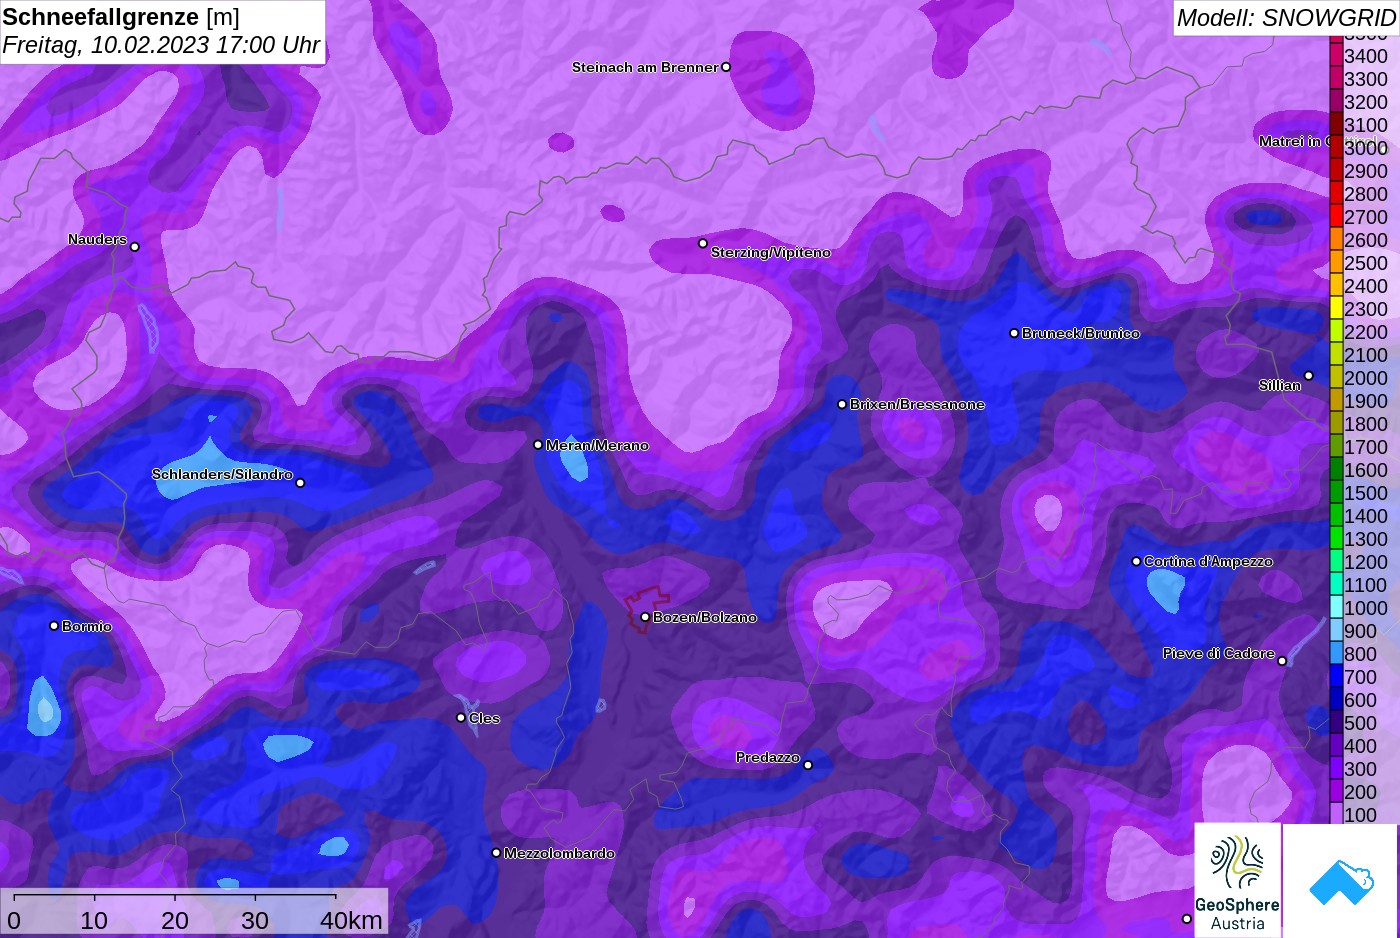Click the blue 700 legend swatch
Screen dimensions: 1400x938
pos(1336,676)
